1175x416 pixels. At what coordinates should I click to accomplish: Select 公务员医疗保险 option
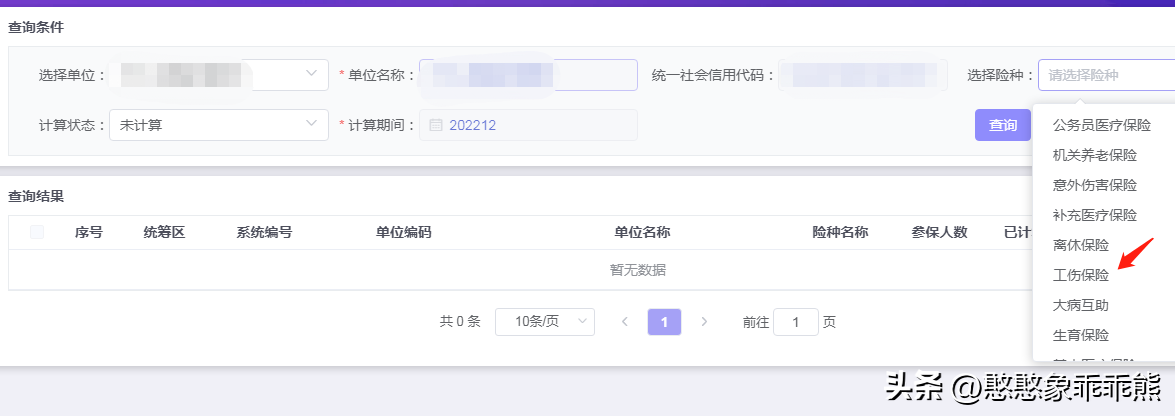pyautogui.click(x=1101, y=125)
